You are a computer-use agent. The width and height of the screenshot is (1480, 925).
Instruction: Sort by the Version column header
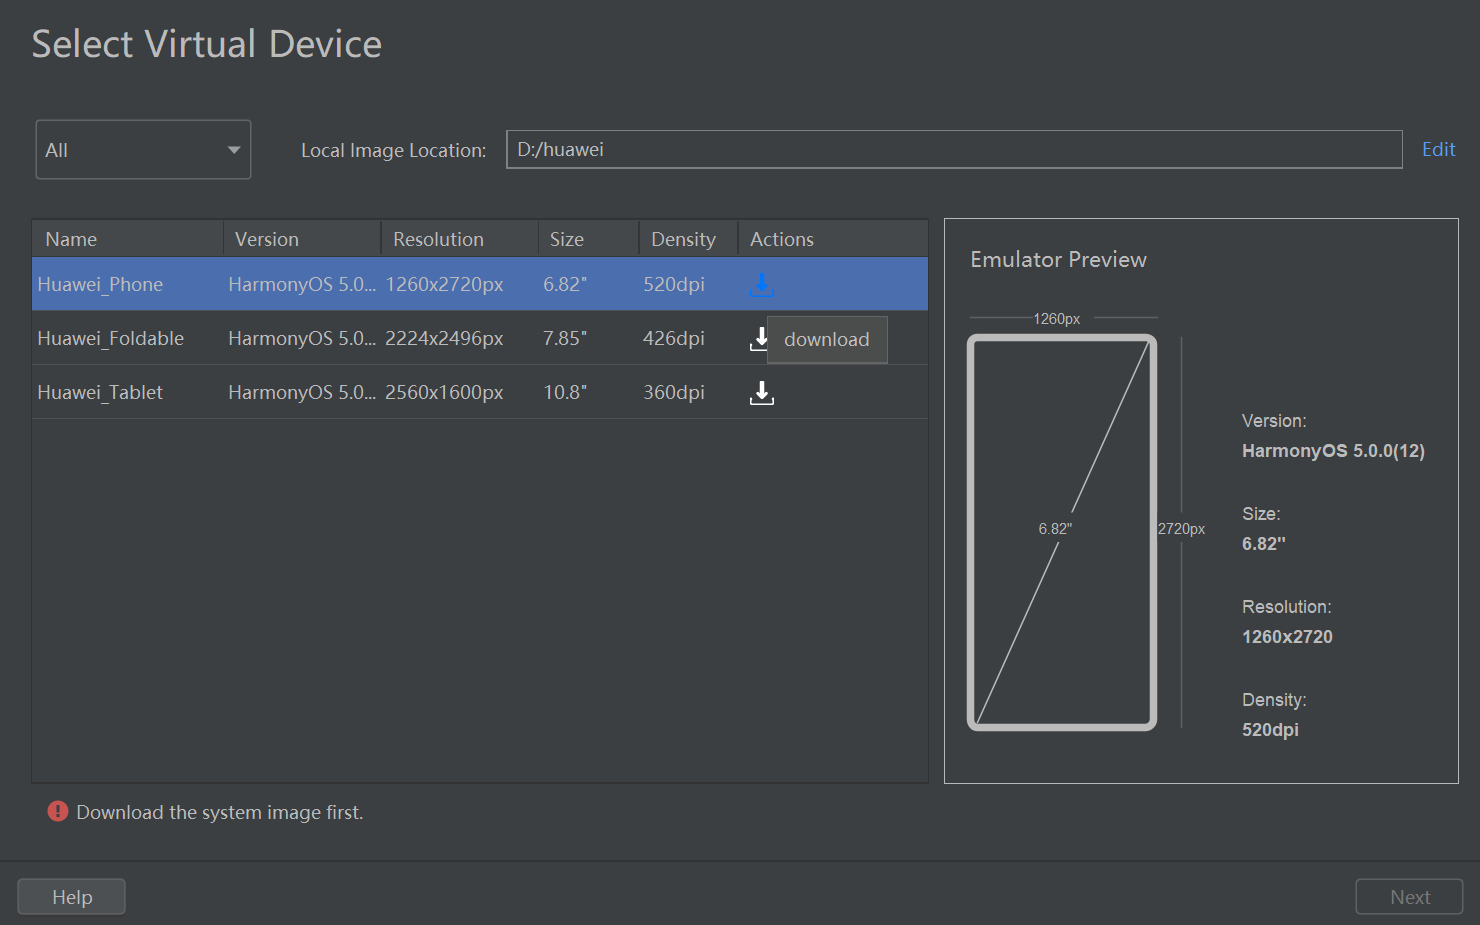302,239
